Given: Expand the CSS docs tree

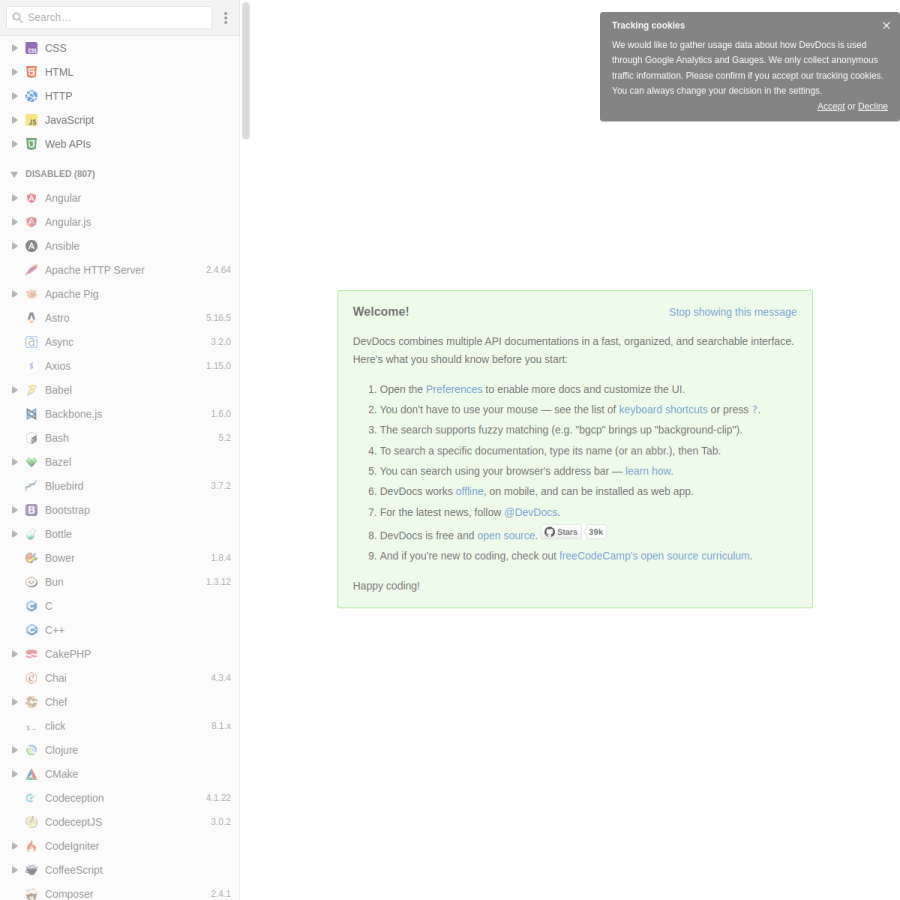Looking at the screenshot, I should coord(15,48).
